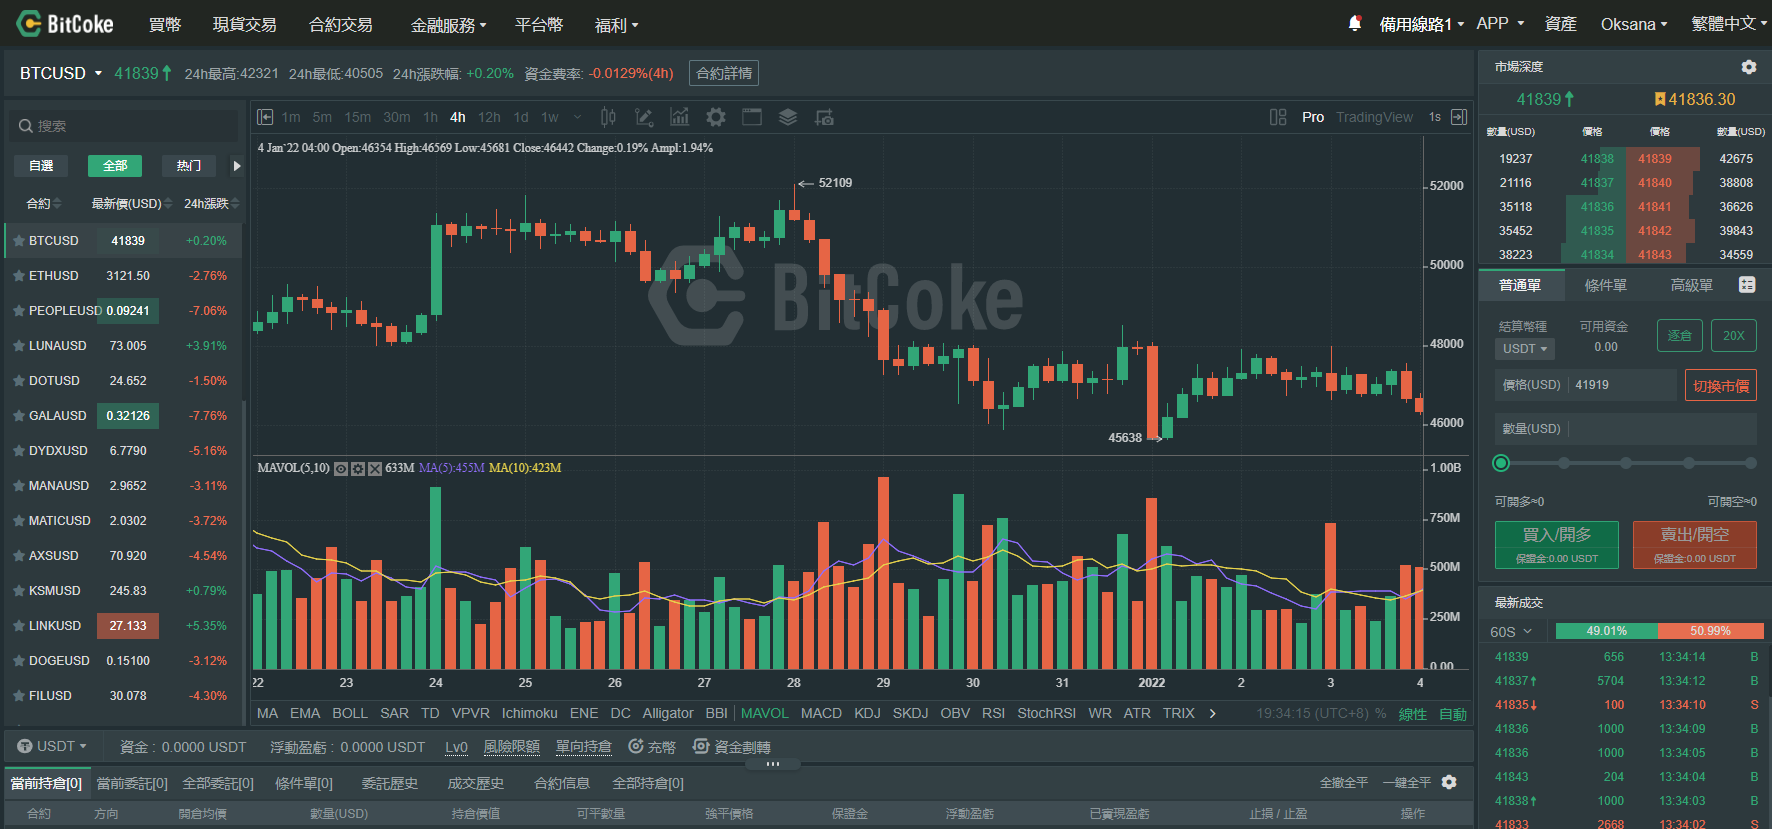Open the chart settings gear icon
This screenshot has width=1772, height=829.
(x=716, y=117)
